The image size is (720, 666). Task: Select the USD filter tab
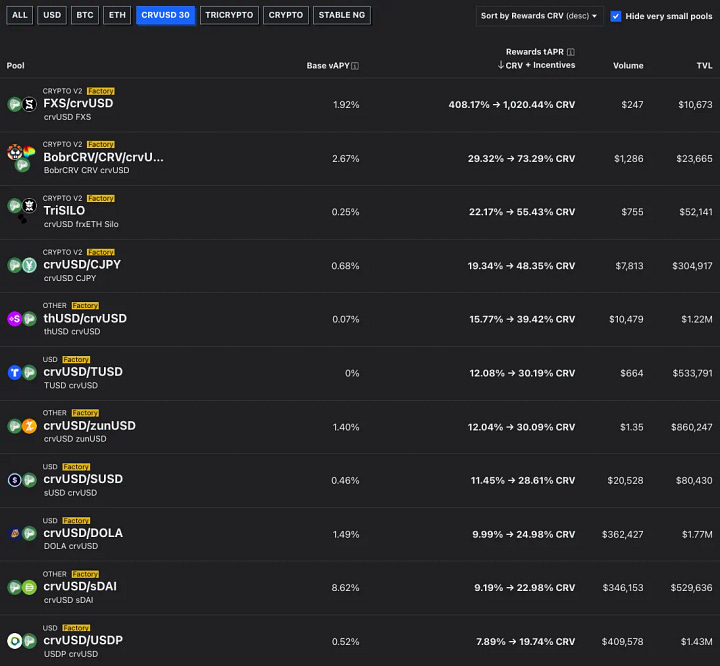52,15
